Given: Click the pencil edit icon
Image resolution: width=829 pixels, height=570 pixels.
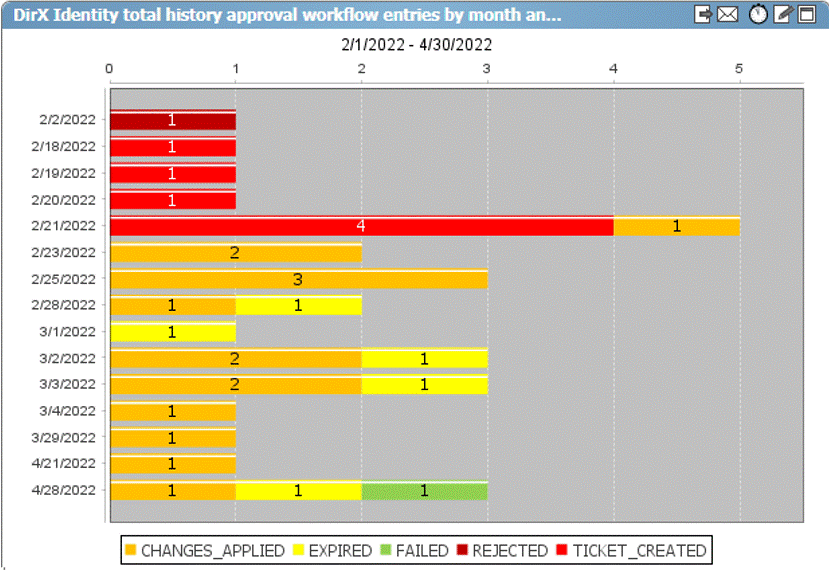Looking at the screenshot, I should (783, 14).
